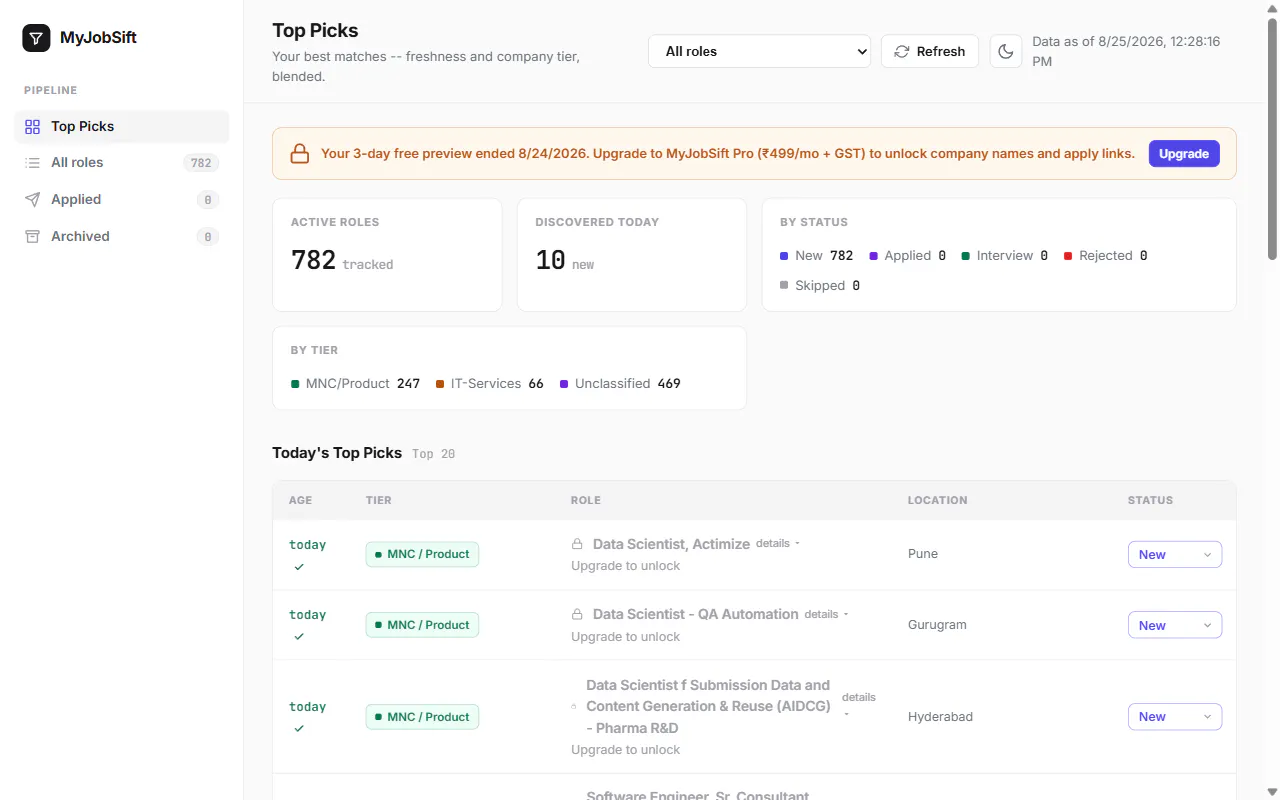Image resolution: width=1280 pixels, height=800 pixels.
Task: Click the checkmark icon in the Pune row
Action: 299,567
